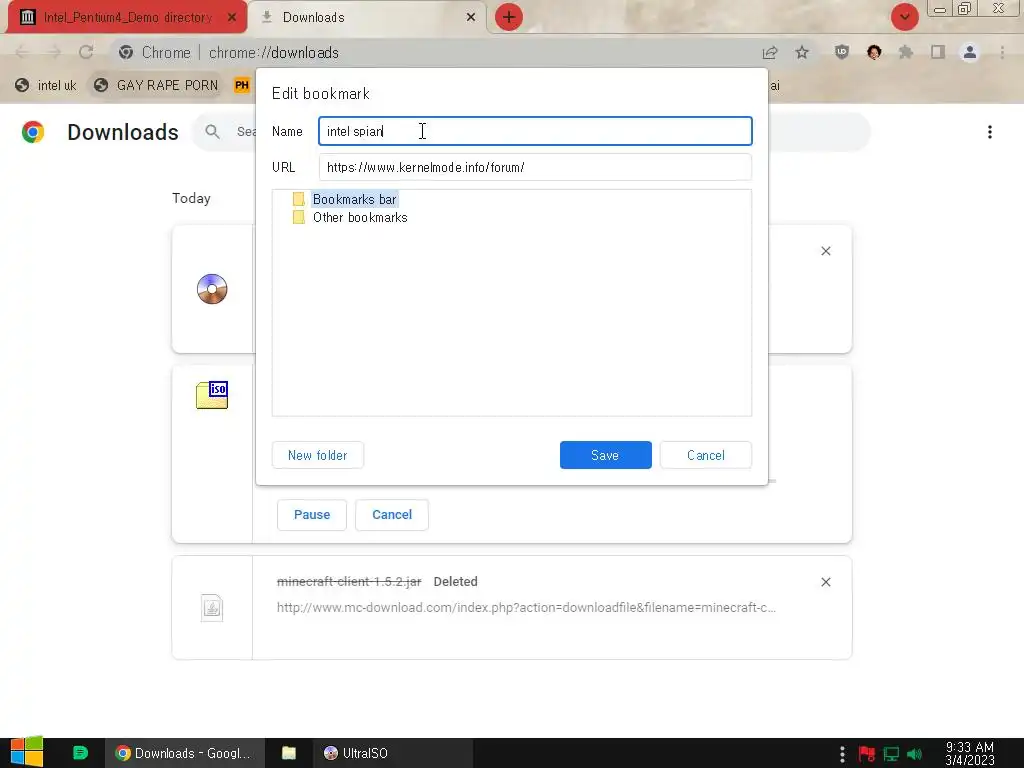The width and height of the screenshot is (1024, 768).
Task: Click the downloads search magnifier icon
Action: [x=212, y=132]
